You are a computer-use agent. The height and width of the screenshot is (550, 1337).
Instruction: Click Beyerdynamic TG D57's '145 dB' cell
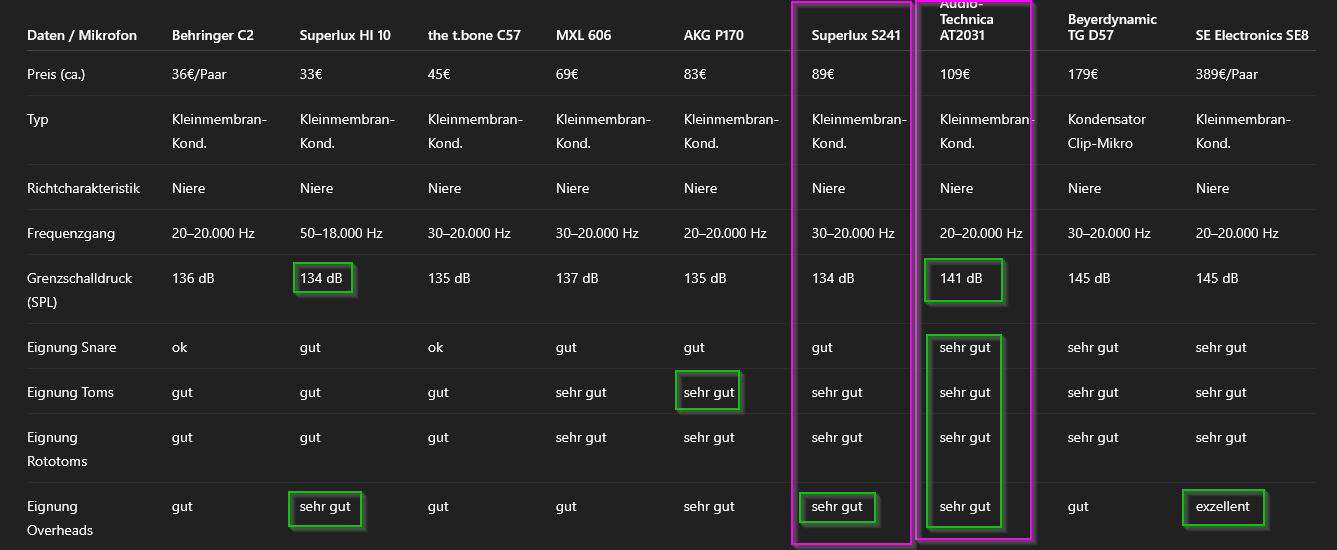(x=1089, y=278)
